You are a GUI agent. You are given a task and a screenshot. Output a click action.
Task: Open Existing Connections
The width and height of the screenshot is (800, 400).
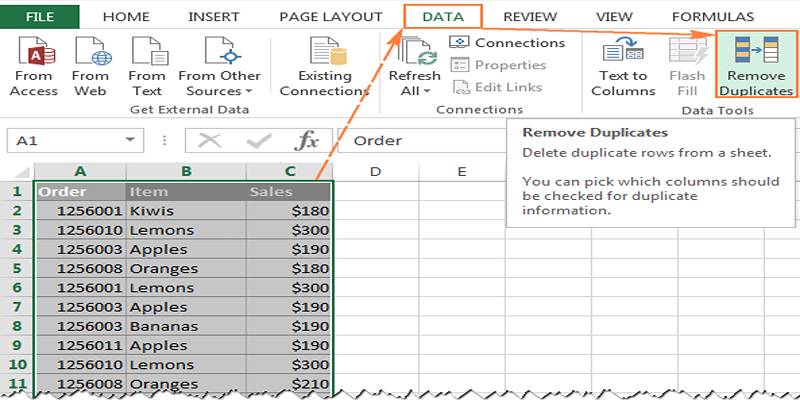coord(324,66)
